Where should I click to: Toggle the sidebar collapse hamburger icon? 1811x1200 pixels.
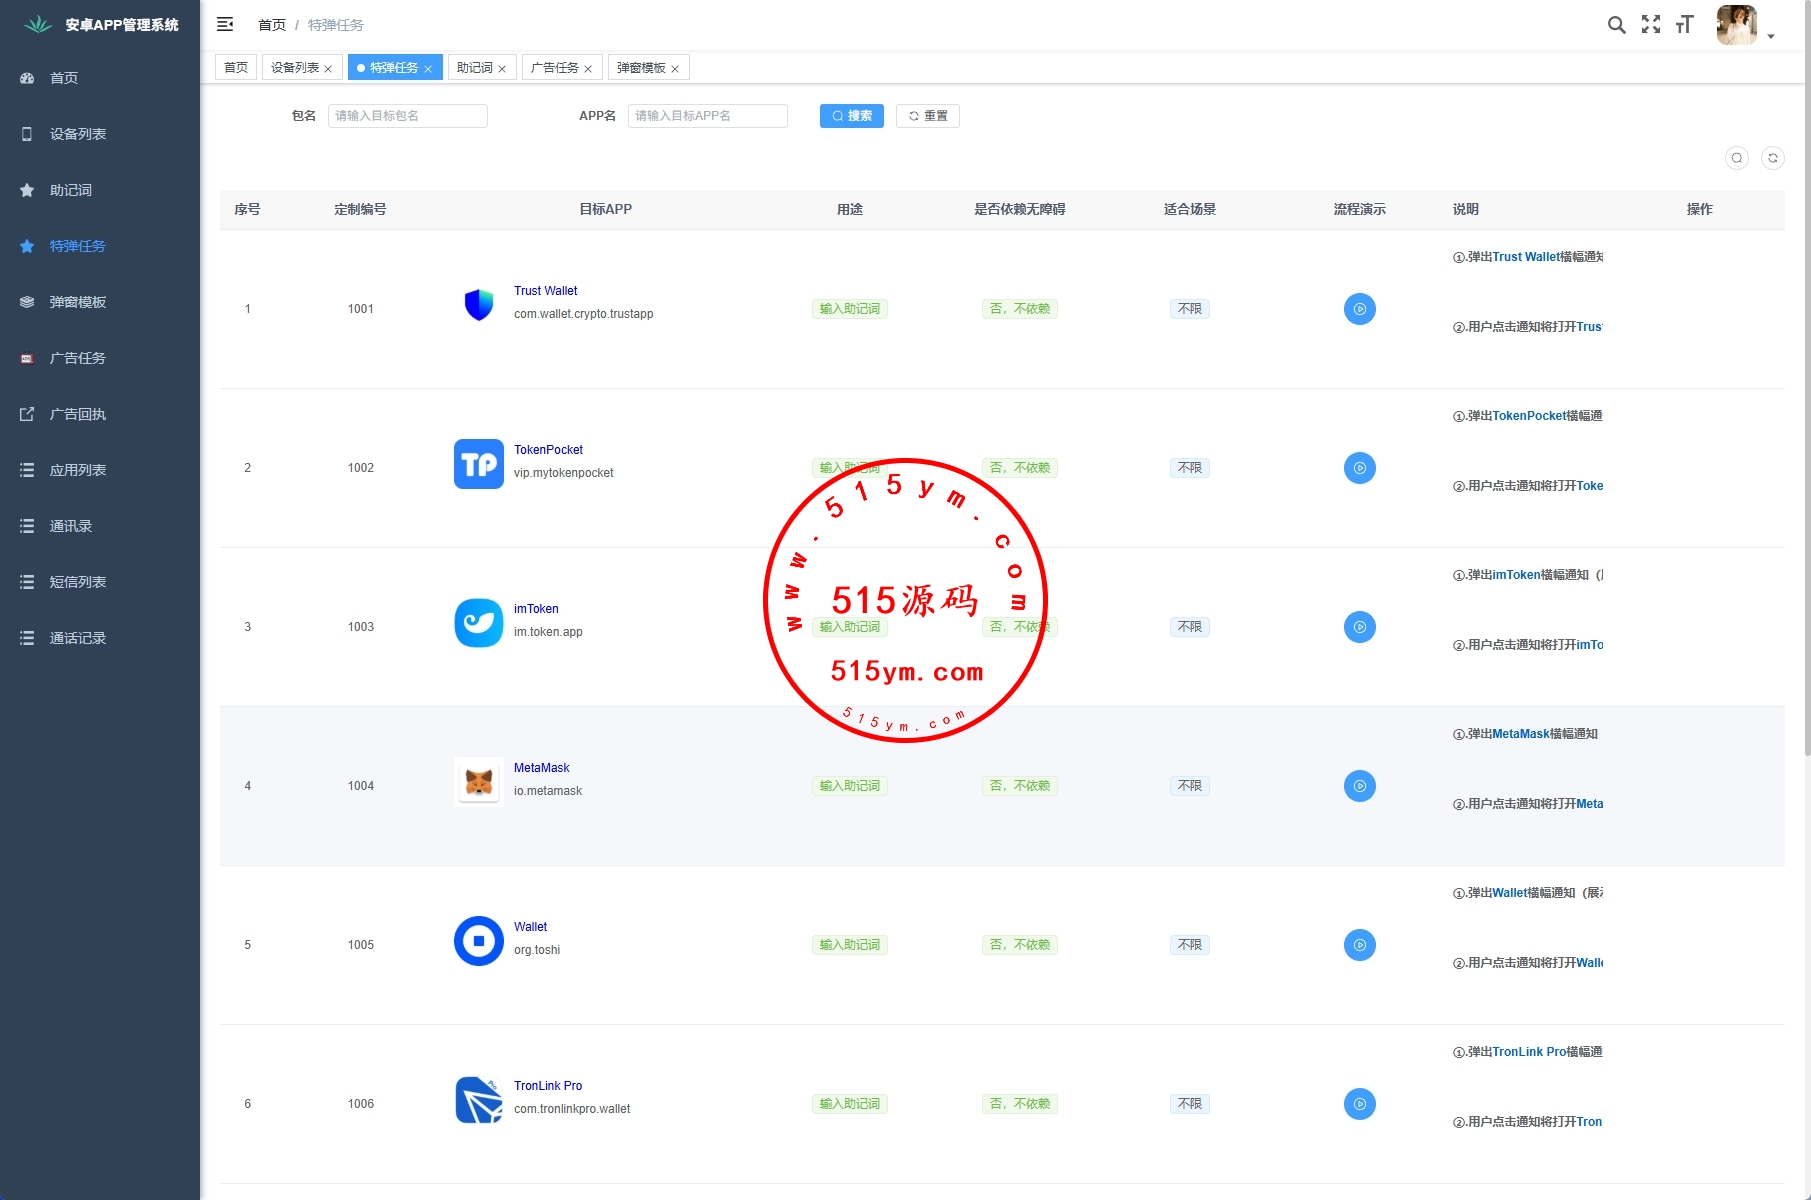(225, 24)
